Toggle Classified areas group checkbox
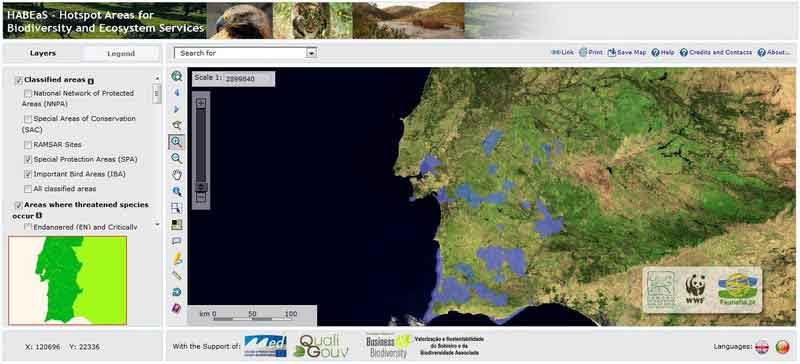Screen dimensions: 800x364 click(19, 80)
